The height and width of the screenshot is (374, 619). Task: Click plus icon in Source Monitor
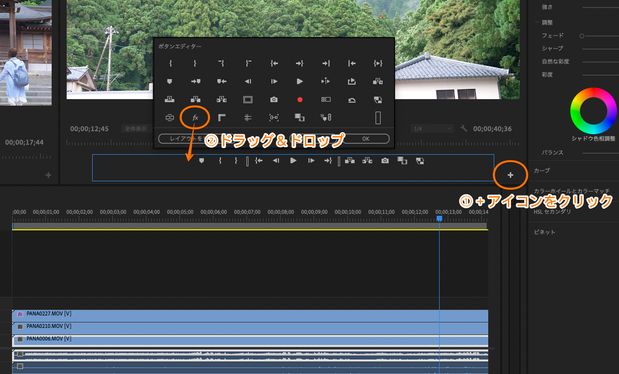48,175
